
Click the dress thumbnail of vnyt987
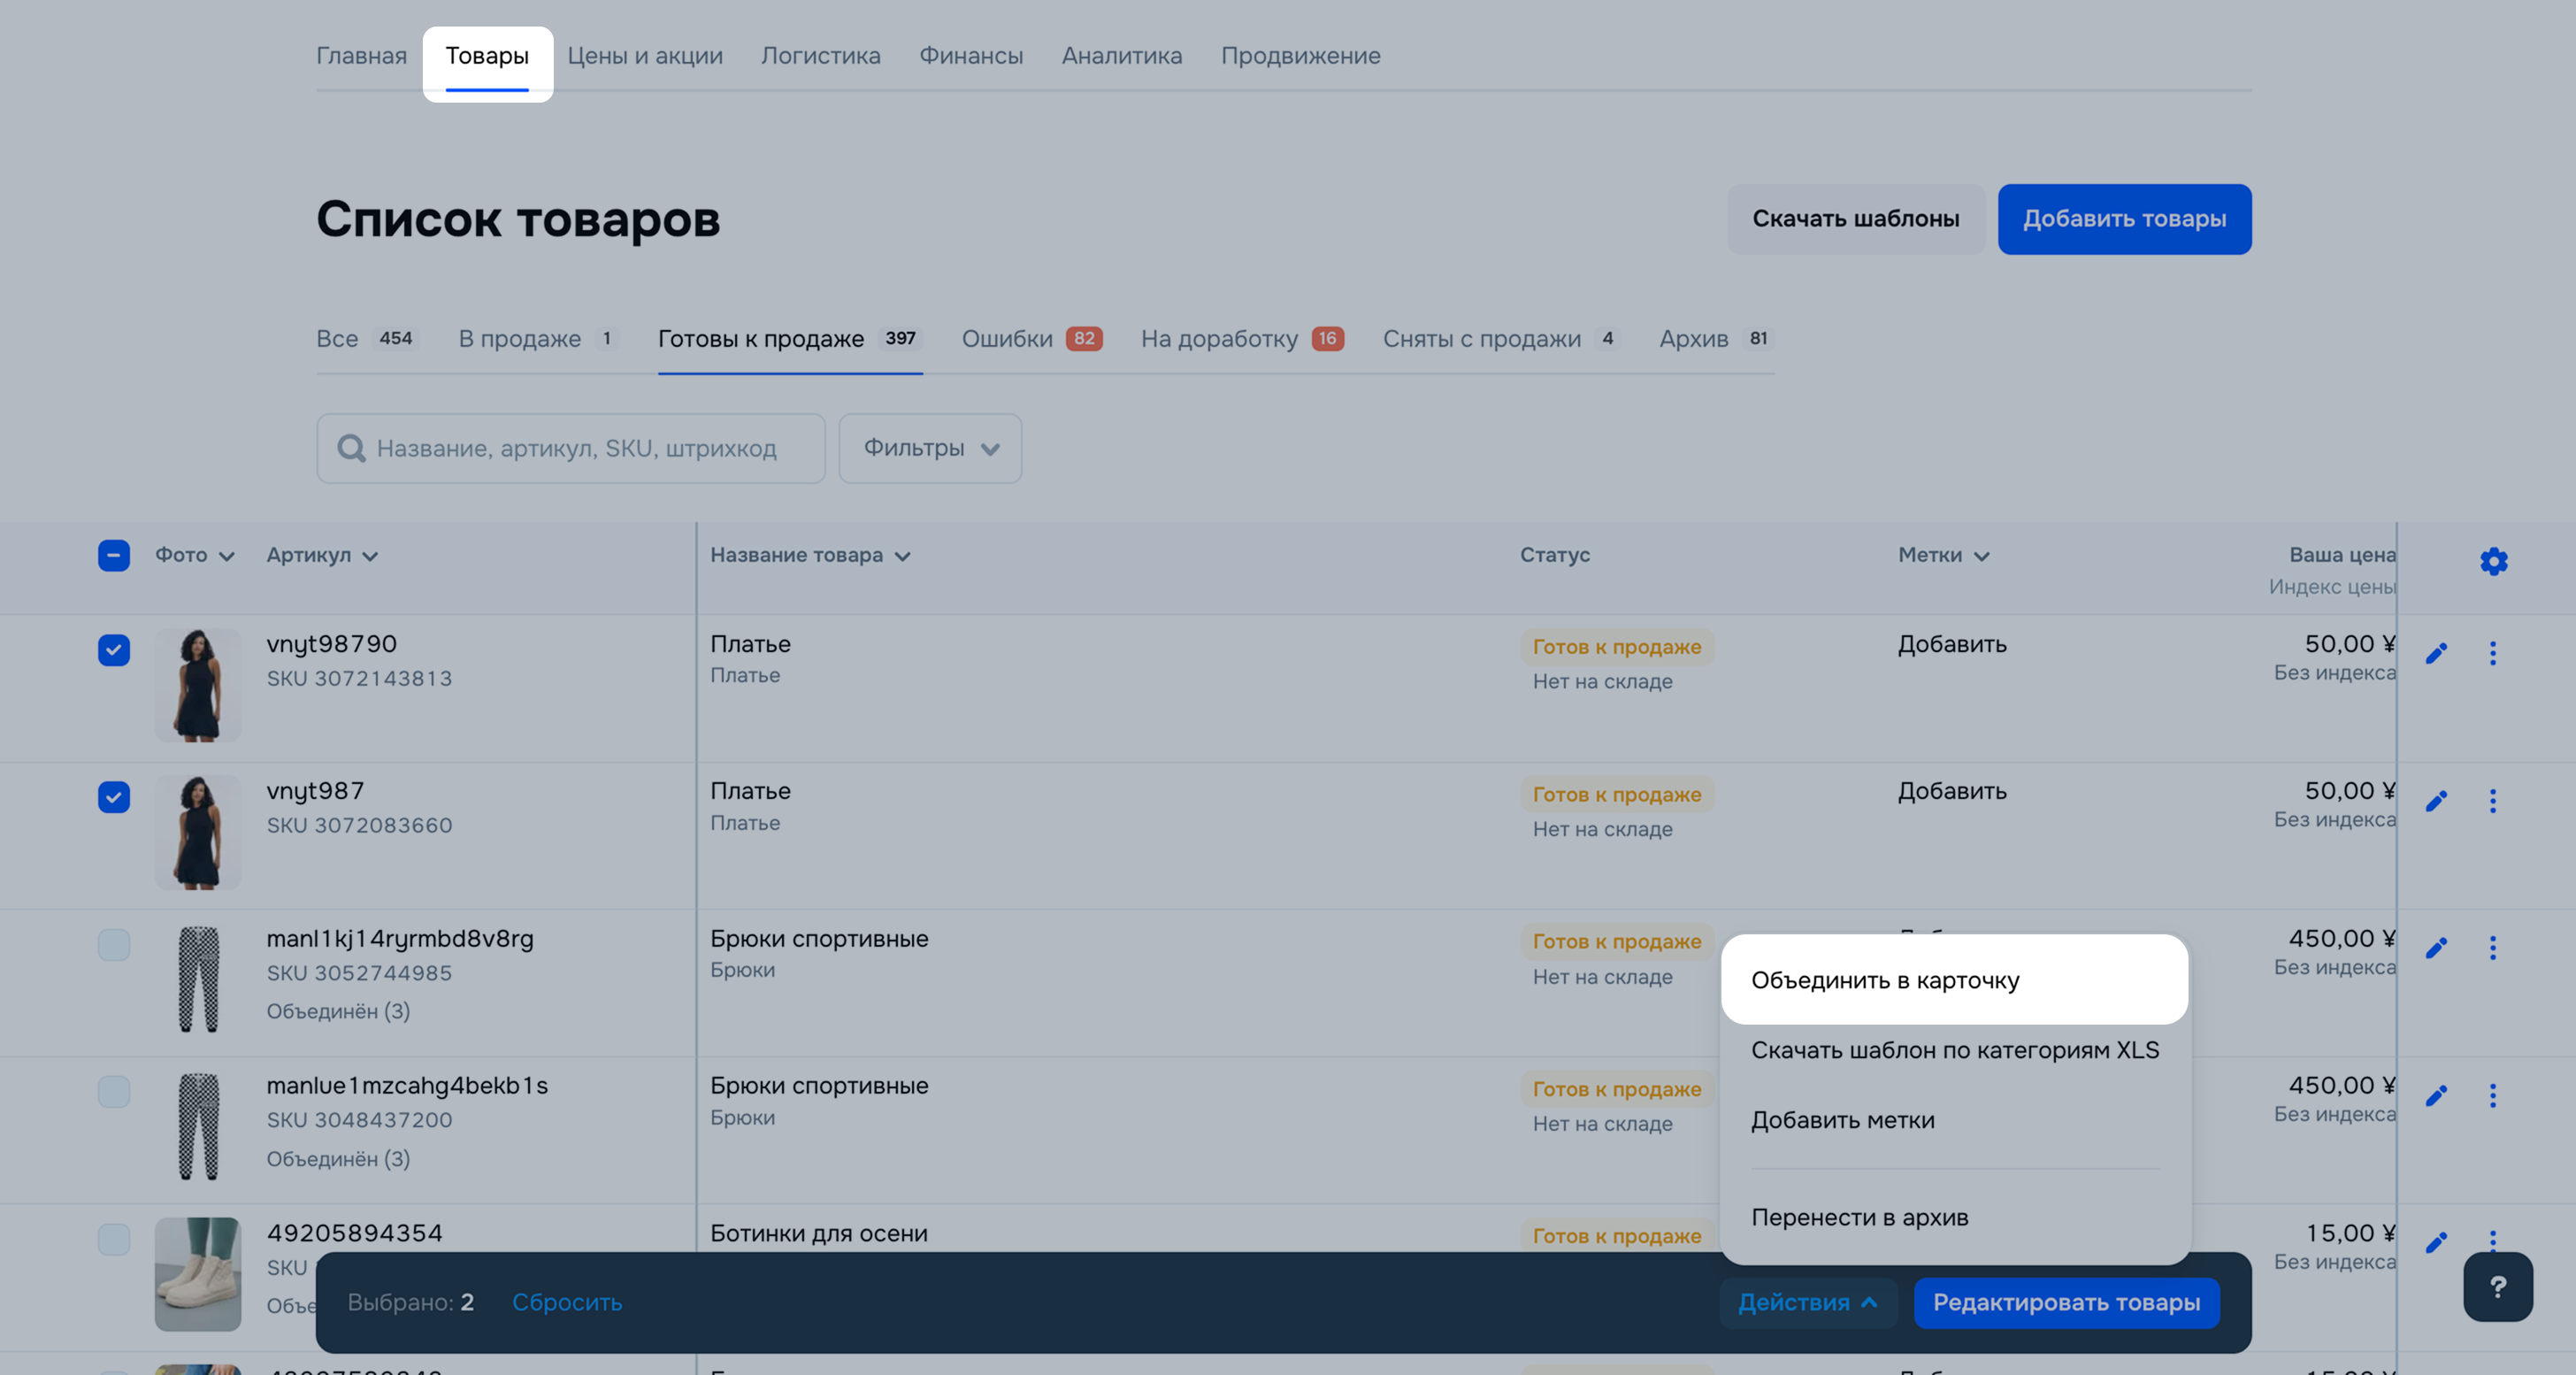click(x=198, y=832)
